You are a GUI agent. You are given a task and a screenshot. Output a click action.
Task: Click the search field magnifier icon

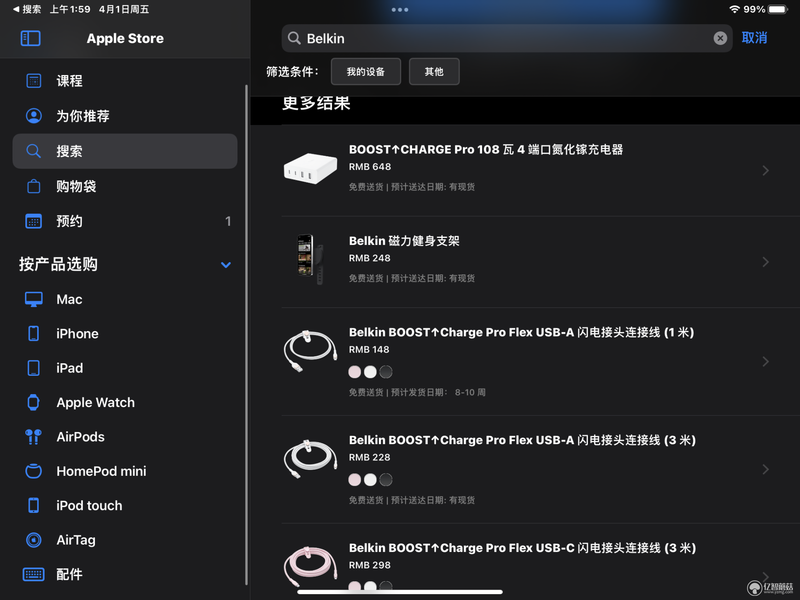(294, 38)
